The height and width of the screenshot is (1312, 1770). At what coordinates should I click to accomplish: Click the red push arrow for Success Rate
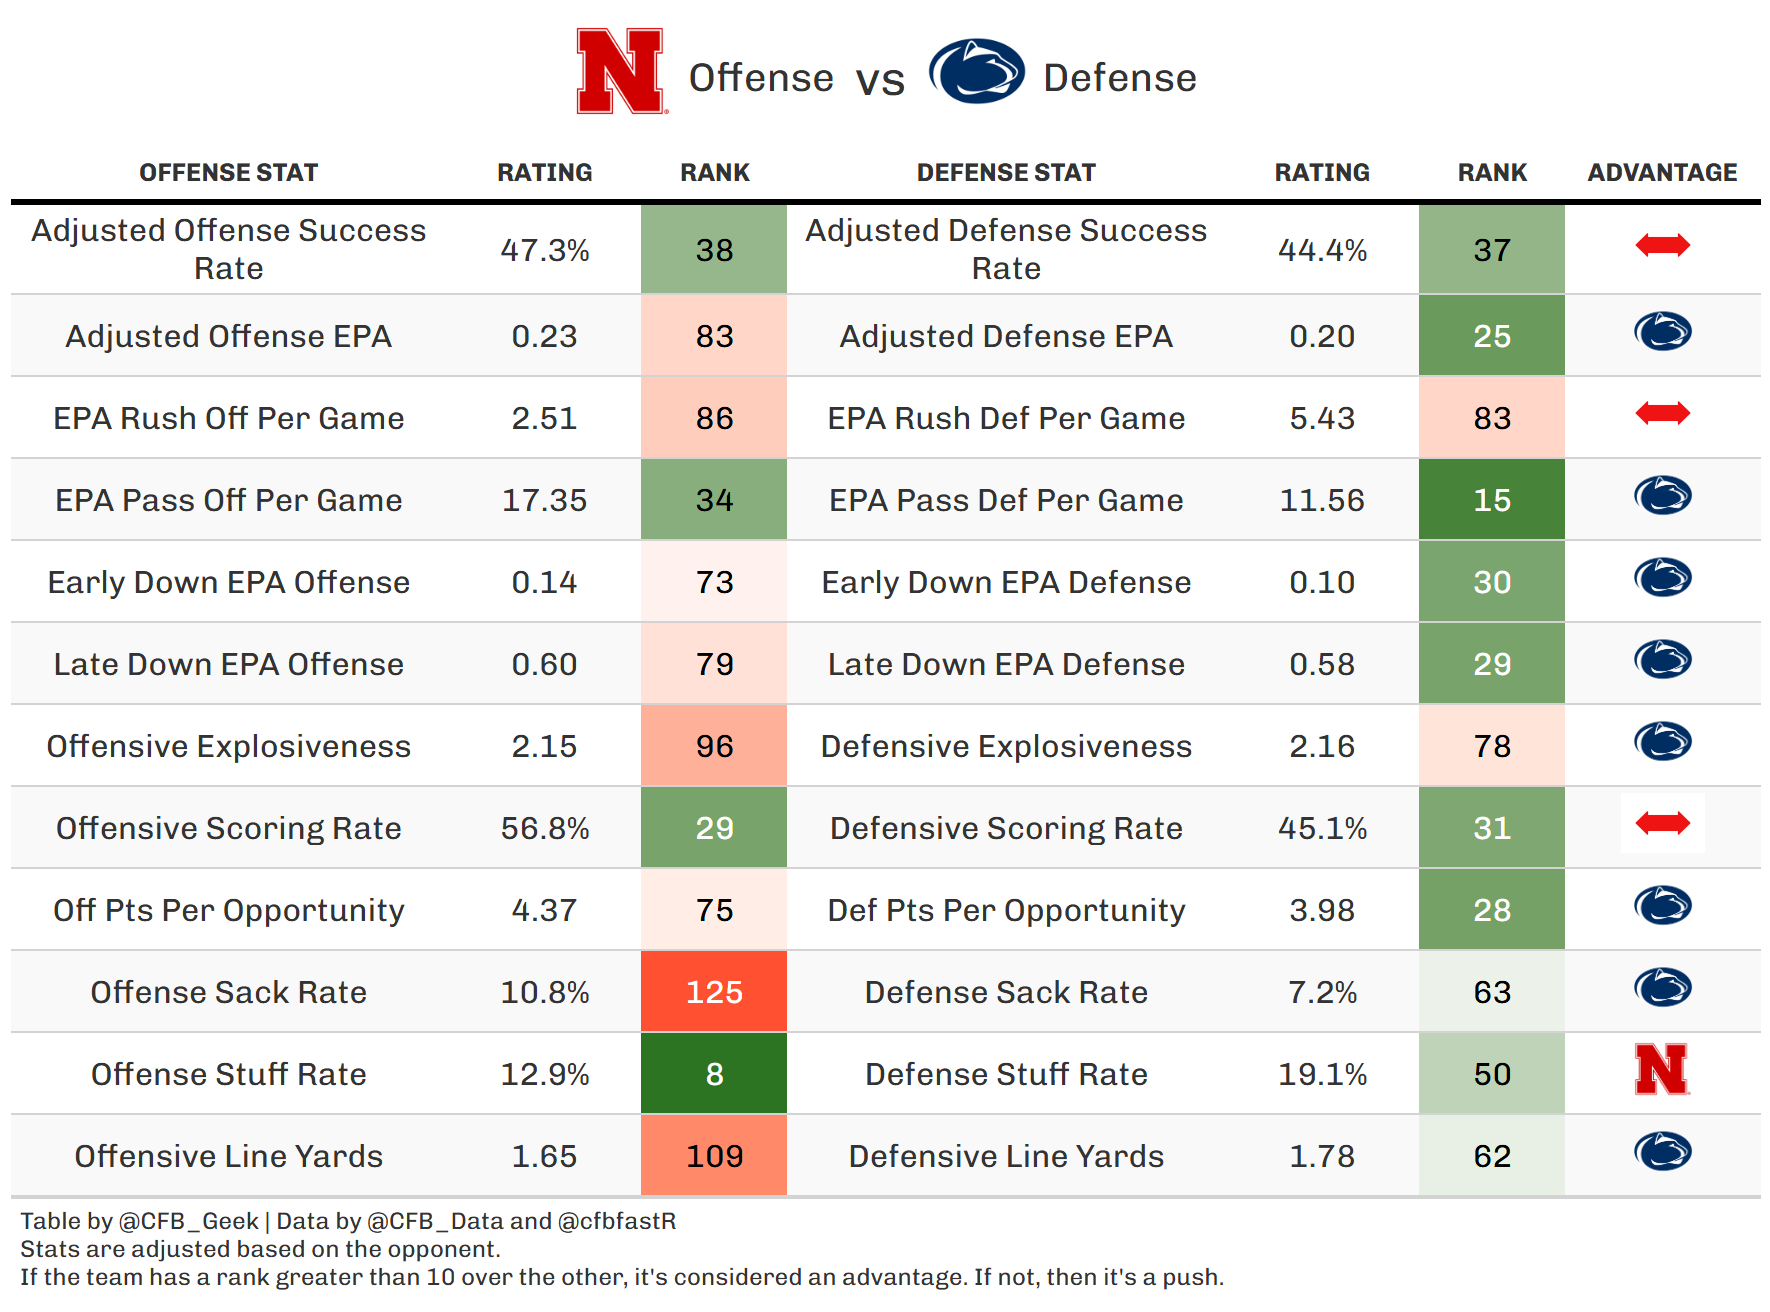coord(1662,245)
